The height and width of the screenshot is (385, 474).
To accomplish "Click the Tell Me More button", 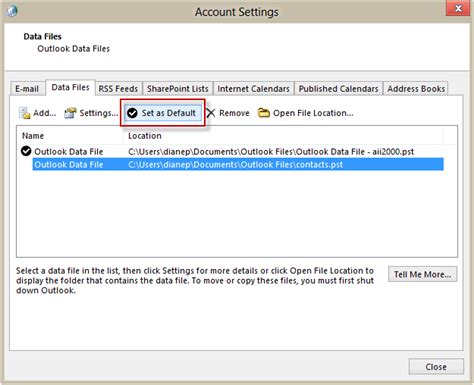I will pyautogui.click(x=422, y=274).
